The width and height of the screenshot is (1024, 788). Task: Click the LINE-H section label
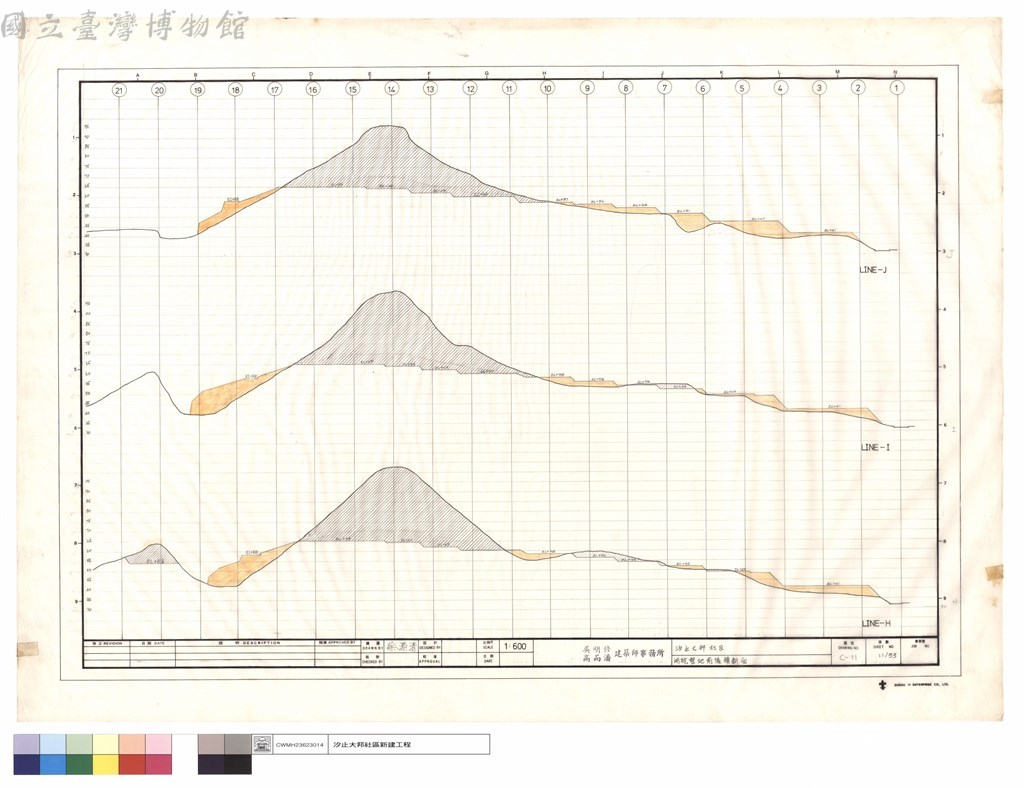876,623
